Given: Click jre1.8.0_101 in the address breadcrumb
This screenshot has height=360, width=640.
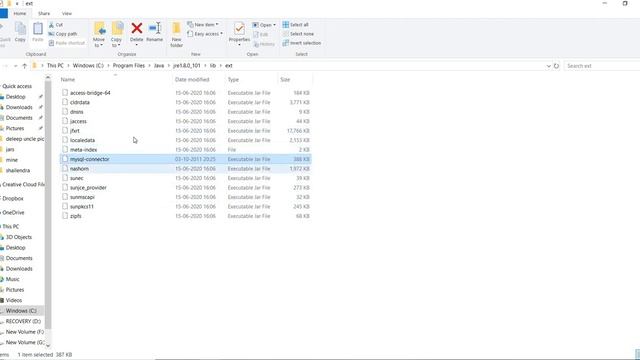Looking at the screenshot, I should 187,66.
